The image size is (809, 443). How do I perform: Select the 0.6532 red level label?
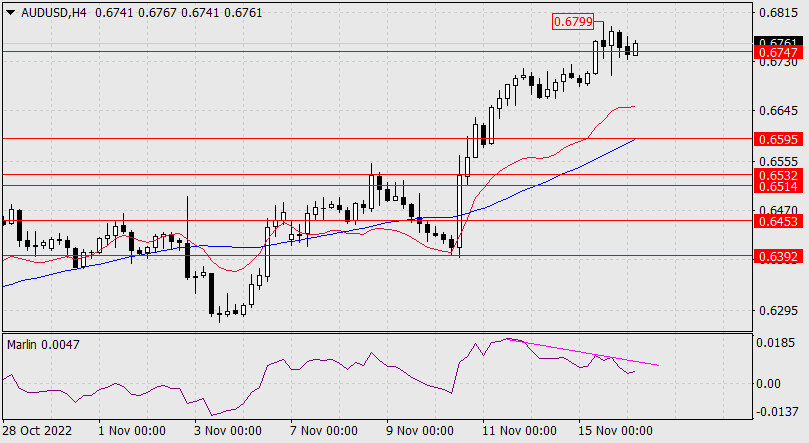[779, 175]
